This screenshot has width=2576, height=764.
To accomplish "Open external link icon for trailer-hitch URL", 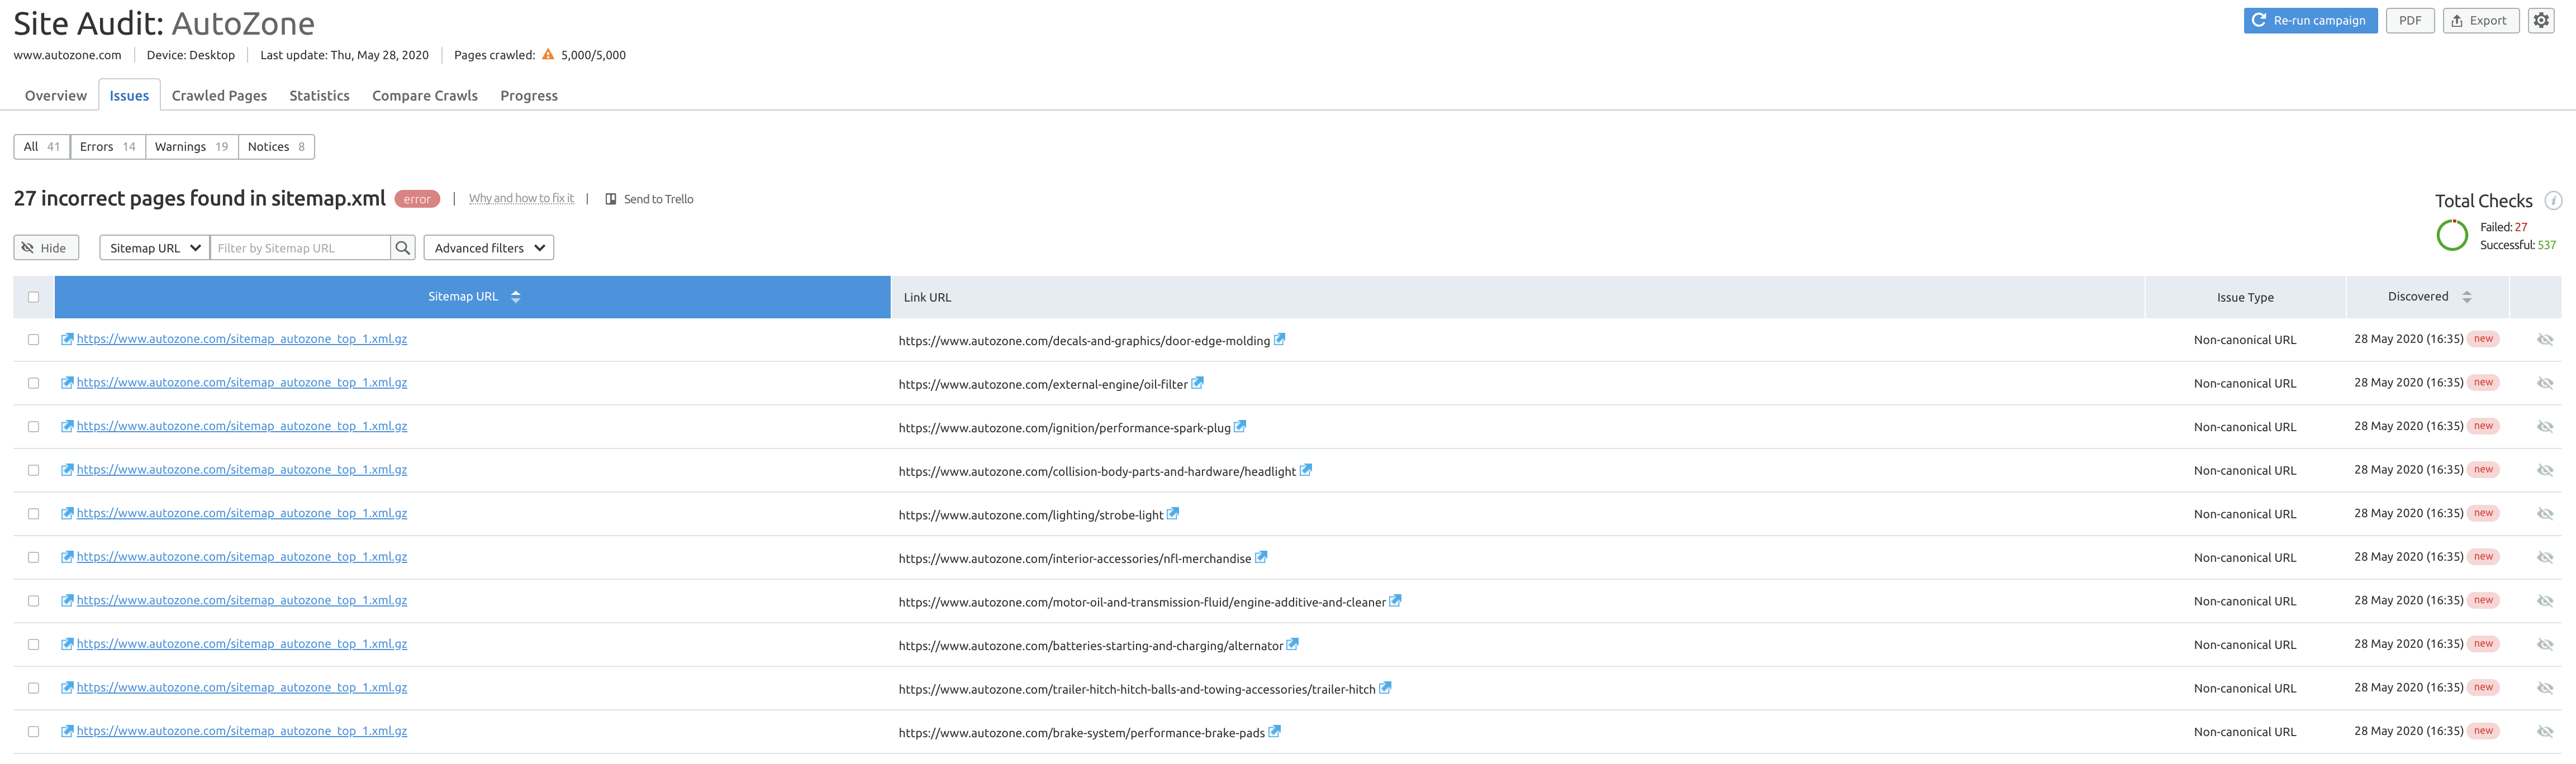I will pos(1385,688).
